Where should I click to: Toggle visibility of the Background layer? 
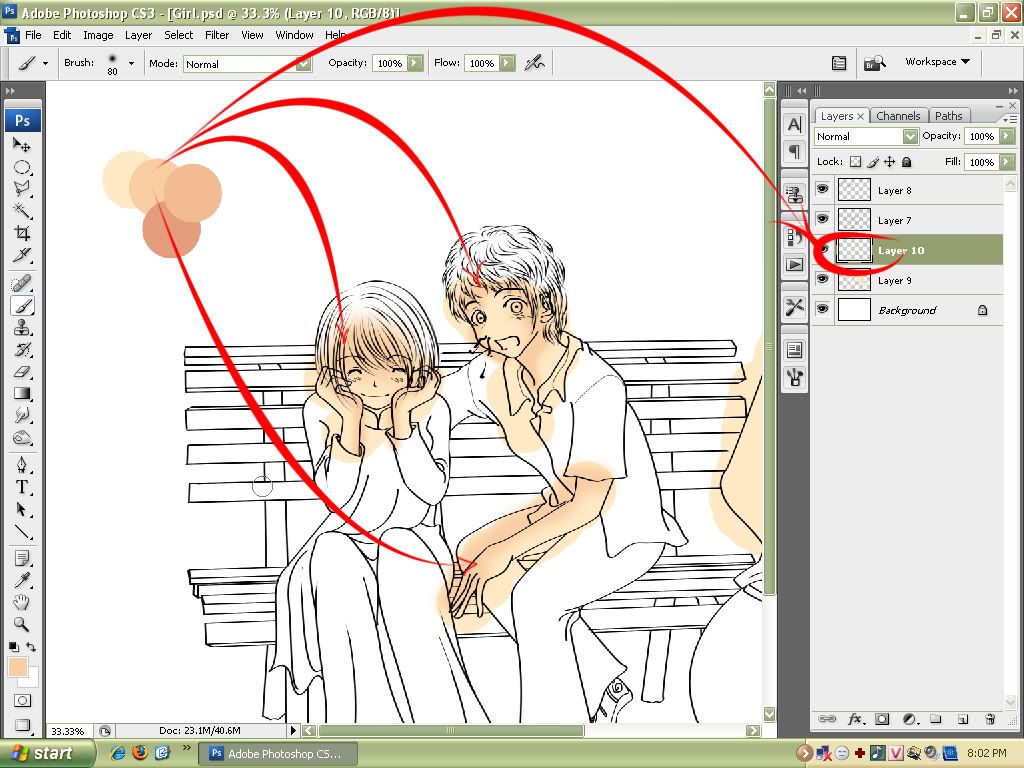coord(823,310)
